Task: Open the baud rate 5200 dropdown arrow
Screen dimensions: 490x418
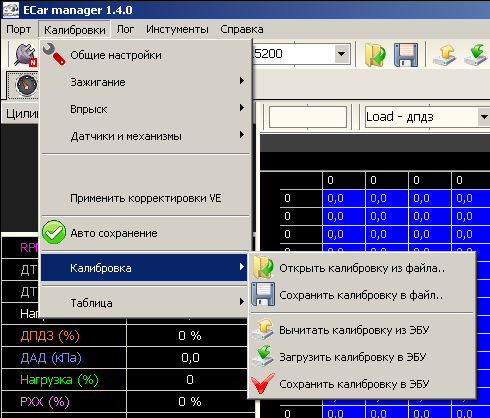Action: (341, 54)
